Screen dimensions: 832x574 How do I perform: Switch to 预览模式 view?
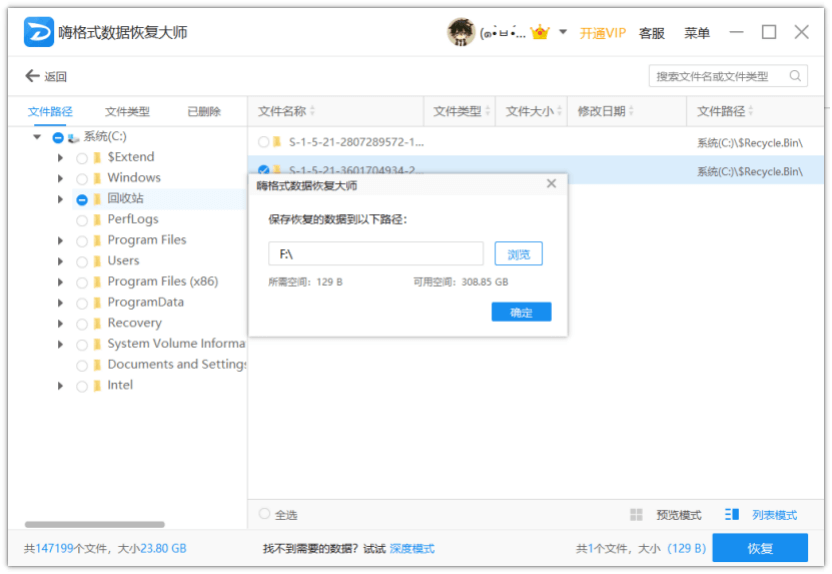click(x=678, y=515)
